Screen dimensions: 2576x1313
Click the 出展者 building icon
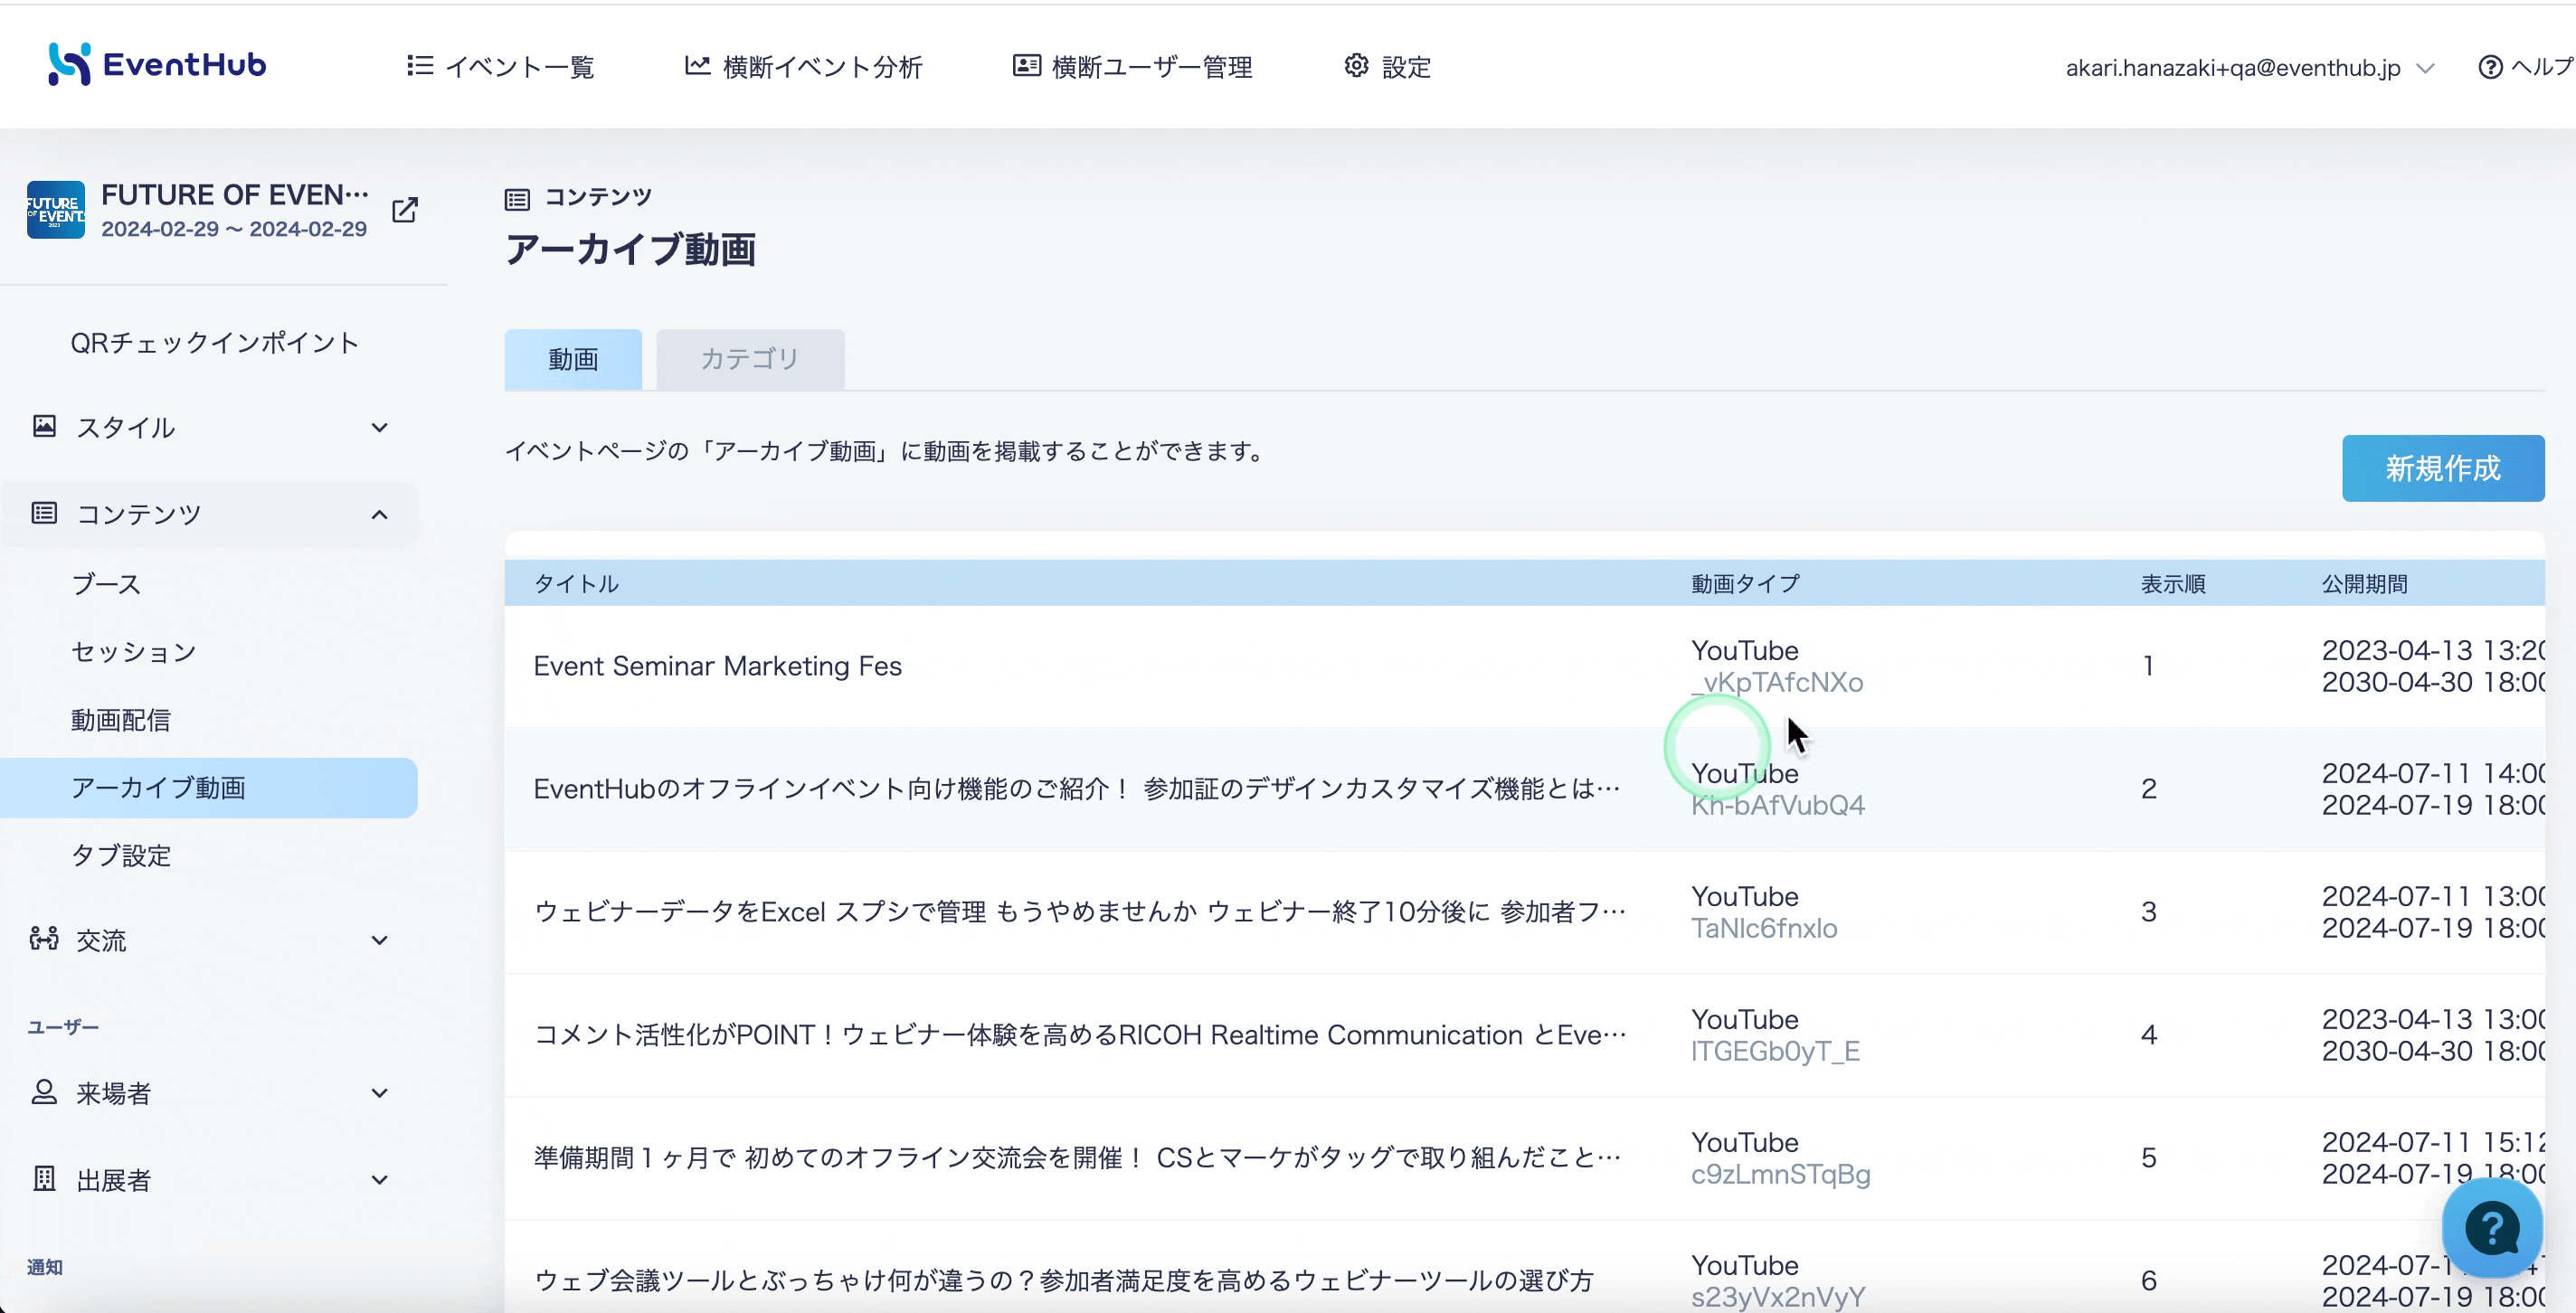click(44, 1178)
